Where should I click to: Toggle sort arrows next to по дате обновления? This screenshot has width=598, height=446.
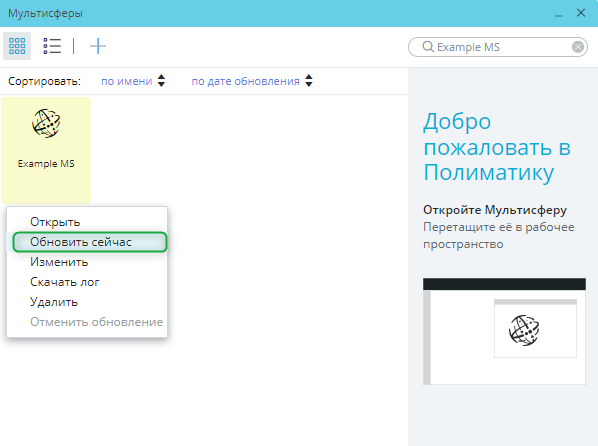309,81
